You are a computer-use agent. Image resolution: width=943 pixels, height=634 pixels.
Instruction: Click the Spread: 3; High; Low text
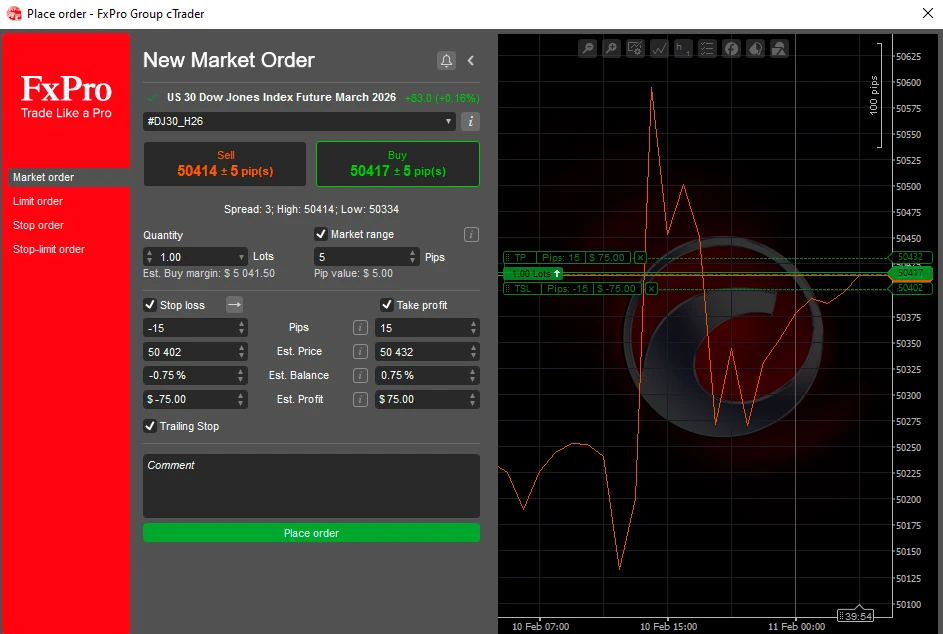coord(312,209)
